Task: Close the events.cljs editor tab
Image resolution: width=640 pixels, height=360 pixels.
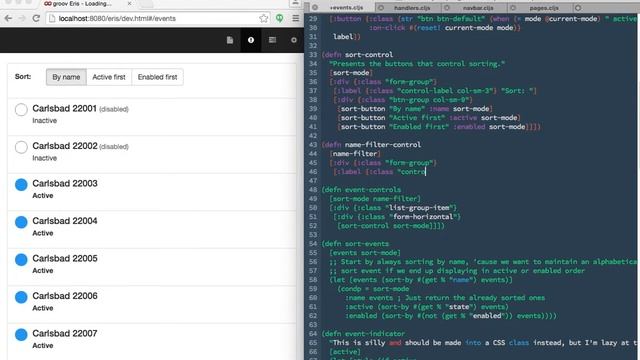Action: [x=315, y=7]
